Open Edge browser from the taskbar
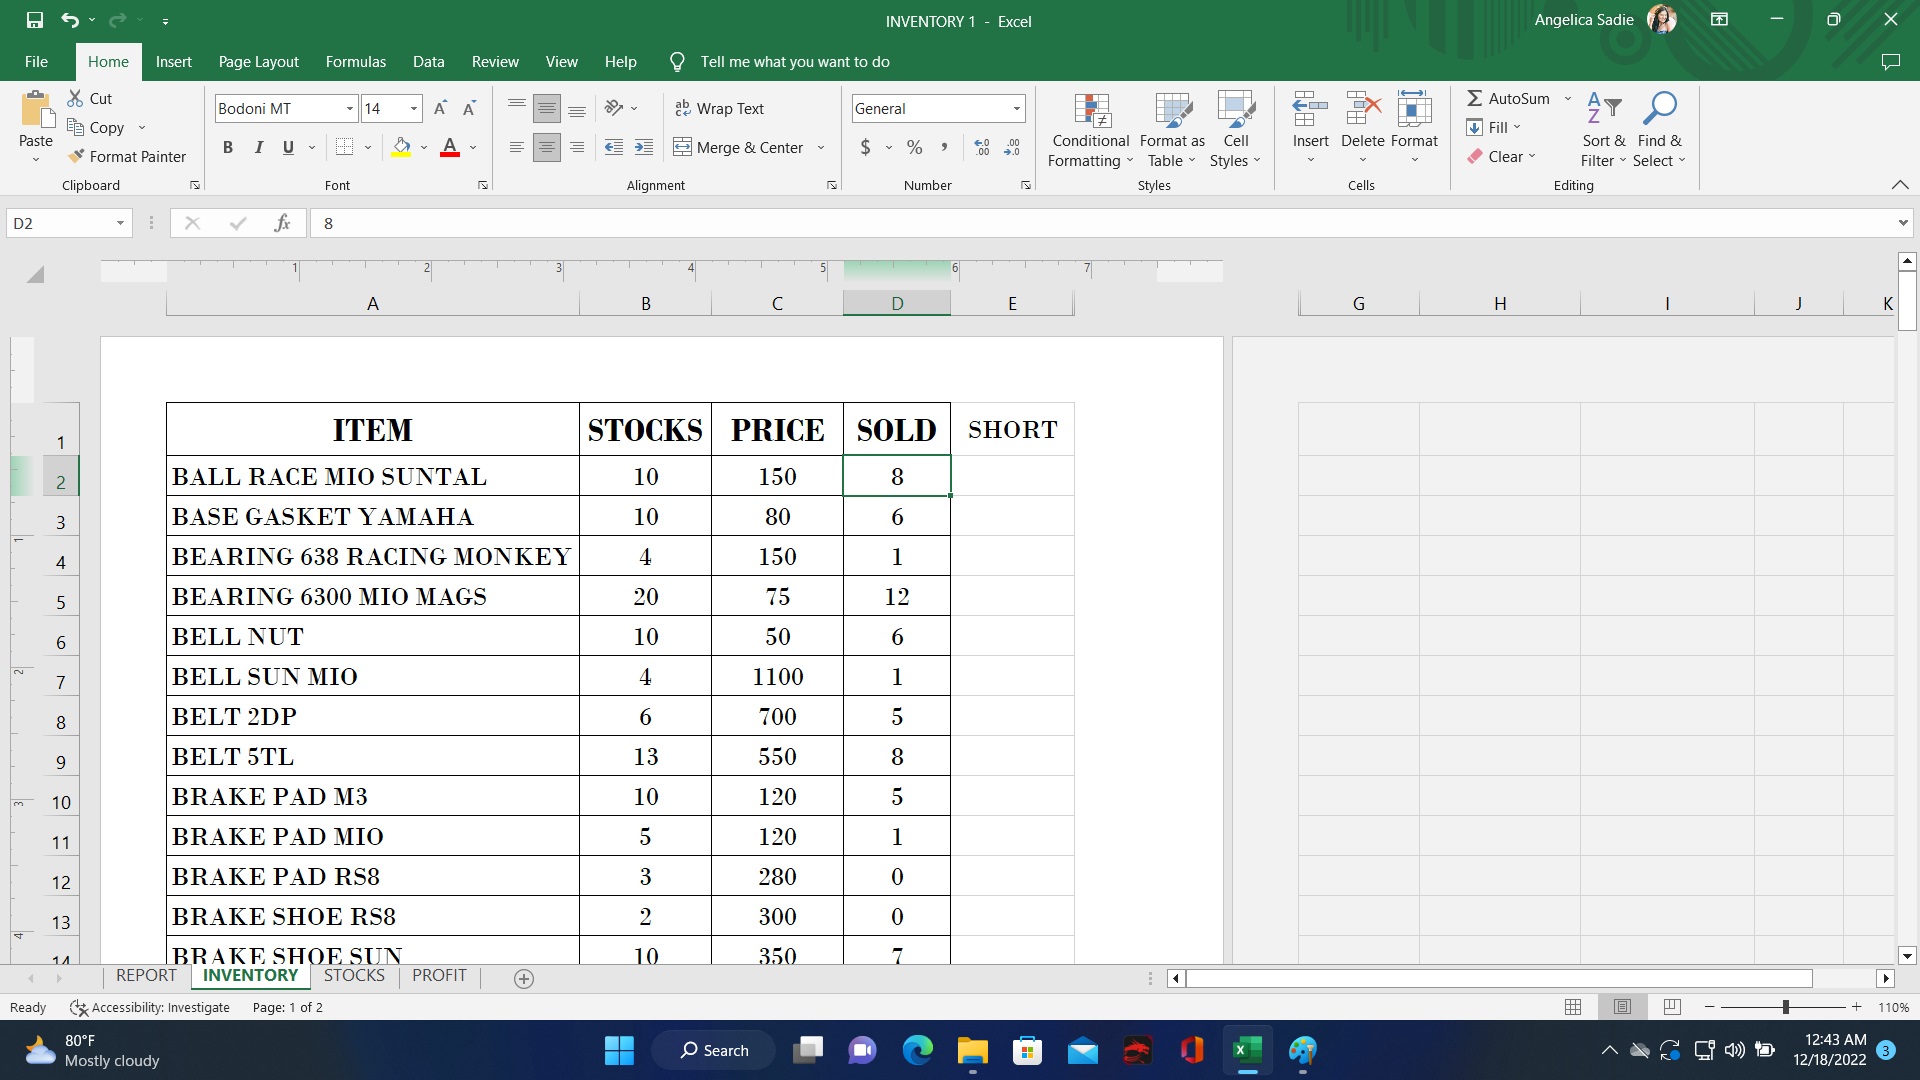The image size is (1920, 1080). 917,1050
